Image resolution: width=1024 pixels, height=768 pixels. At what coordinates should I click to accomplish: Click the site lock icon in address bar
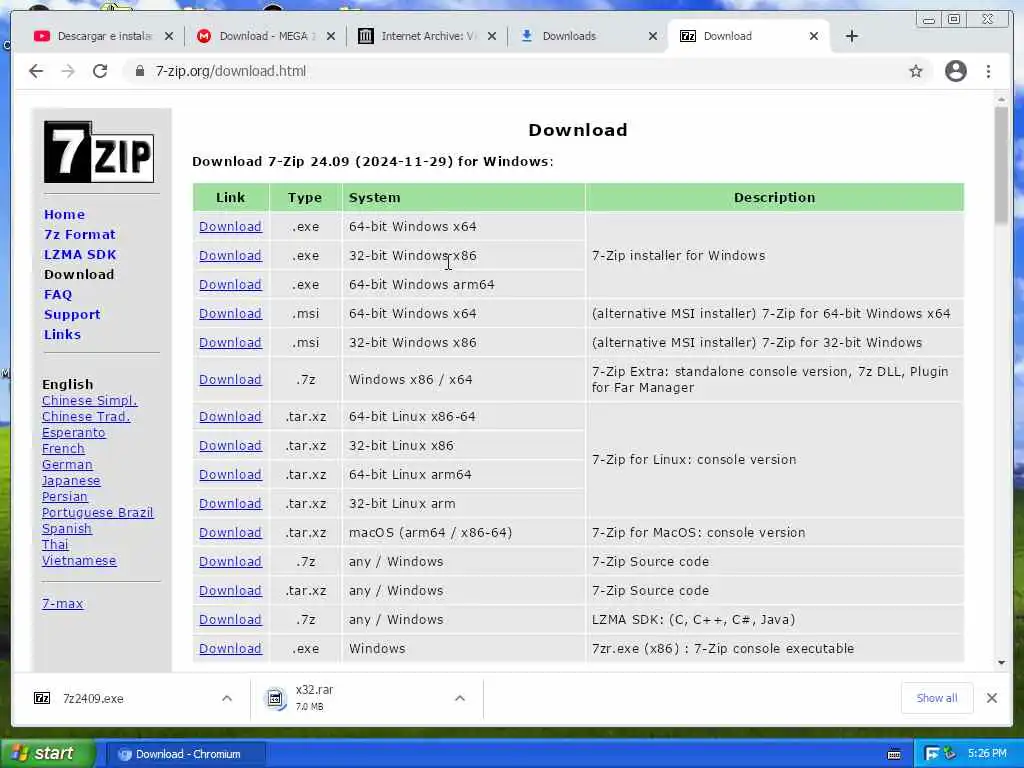click(139, 71)
